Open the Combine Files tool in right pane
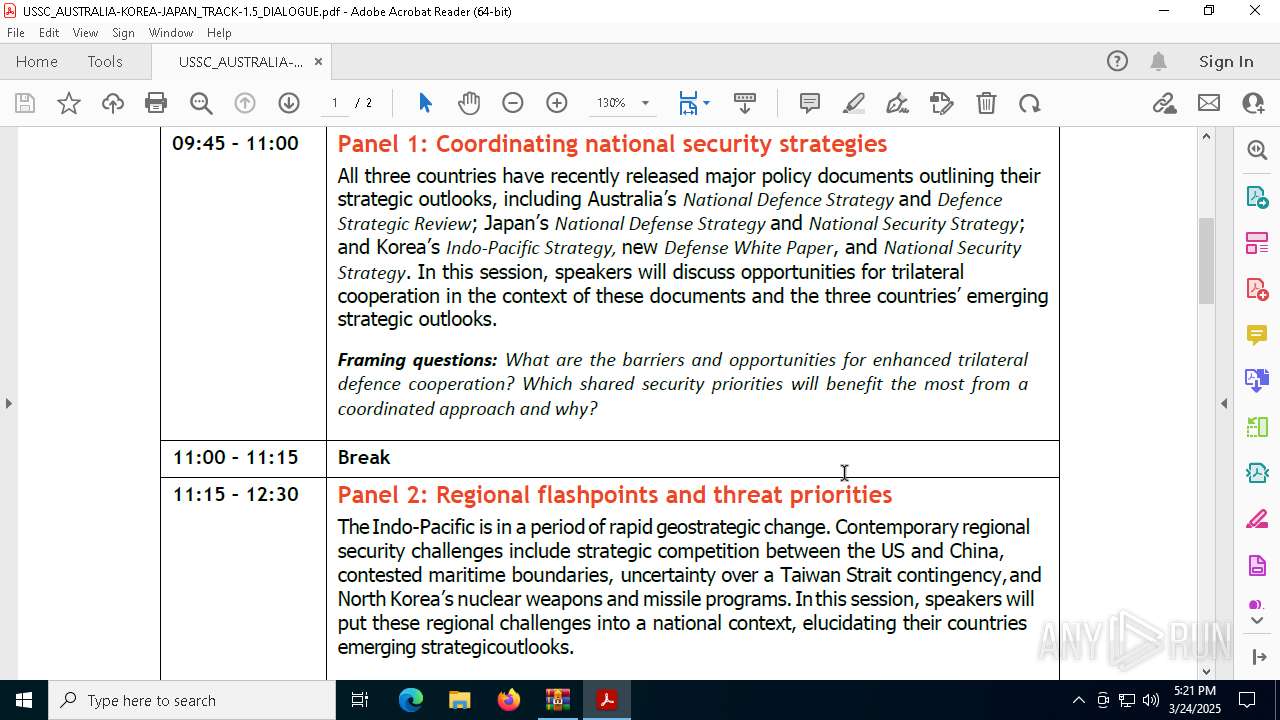Image resolution: width=1280 pixels, height=720 pixels. click(1257, 381)
